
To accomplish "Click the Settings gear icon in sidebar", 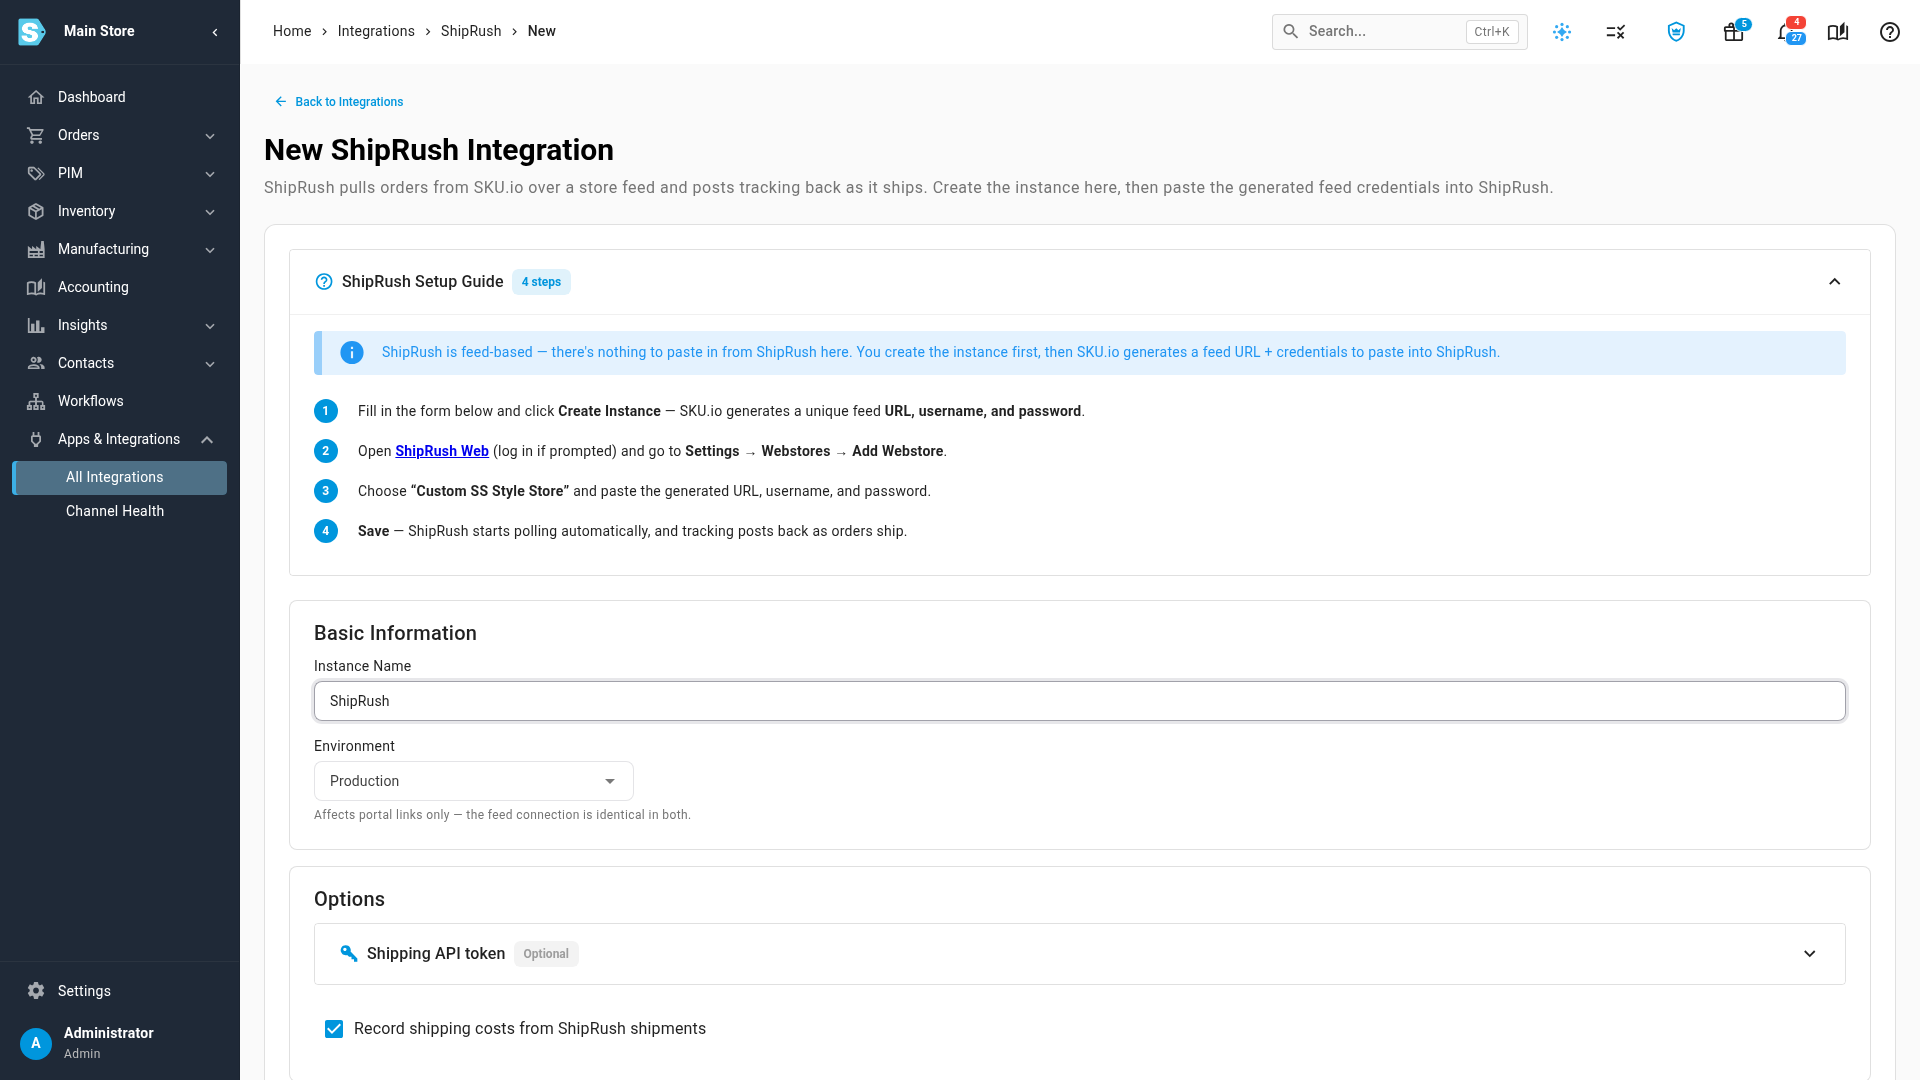I will click(x=36, y=991).
